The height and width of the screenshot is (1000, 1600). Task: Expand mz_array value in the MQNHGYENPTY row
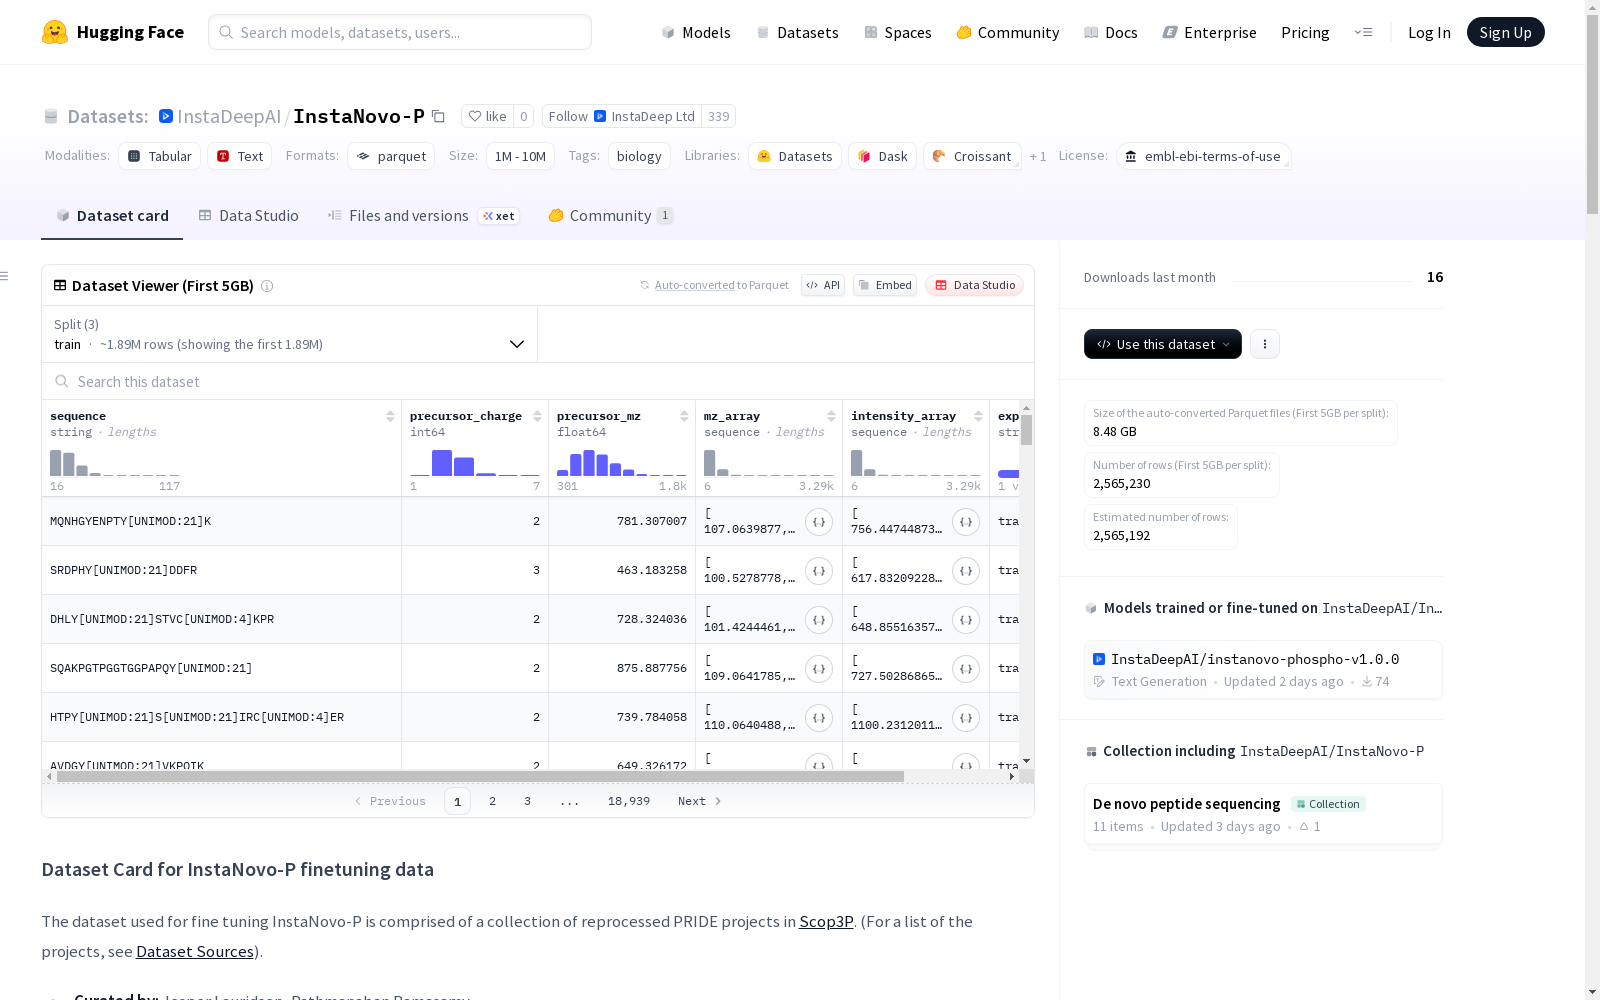[819, 521]
